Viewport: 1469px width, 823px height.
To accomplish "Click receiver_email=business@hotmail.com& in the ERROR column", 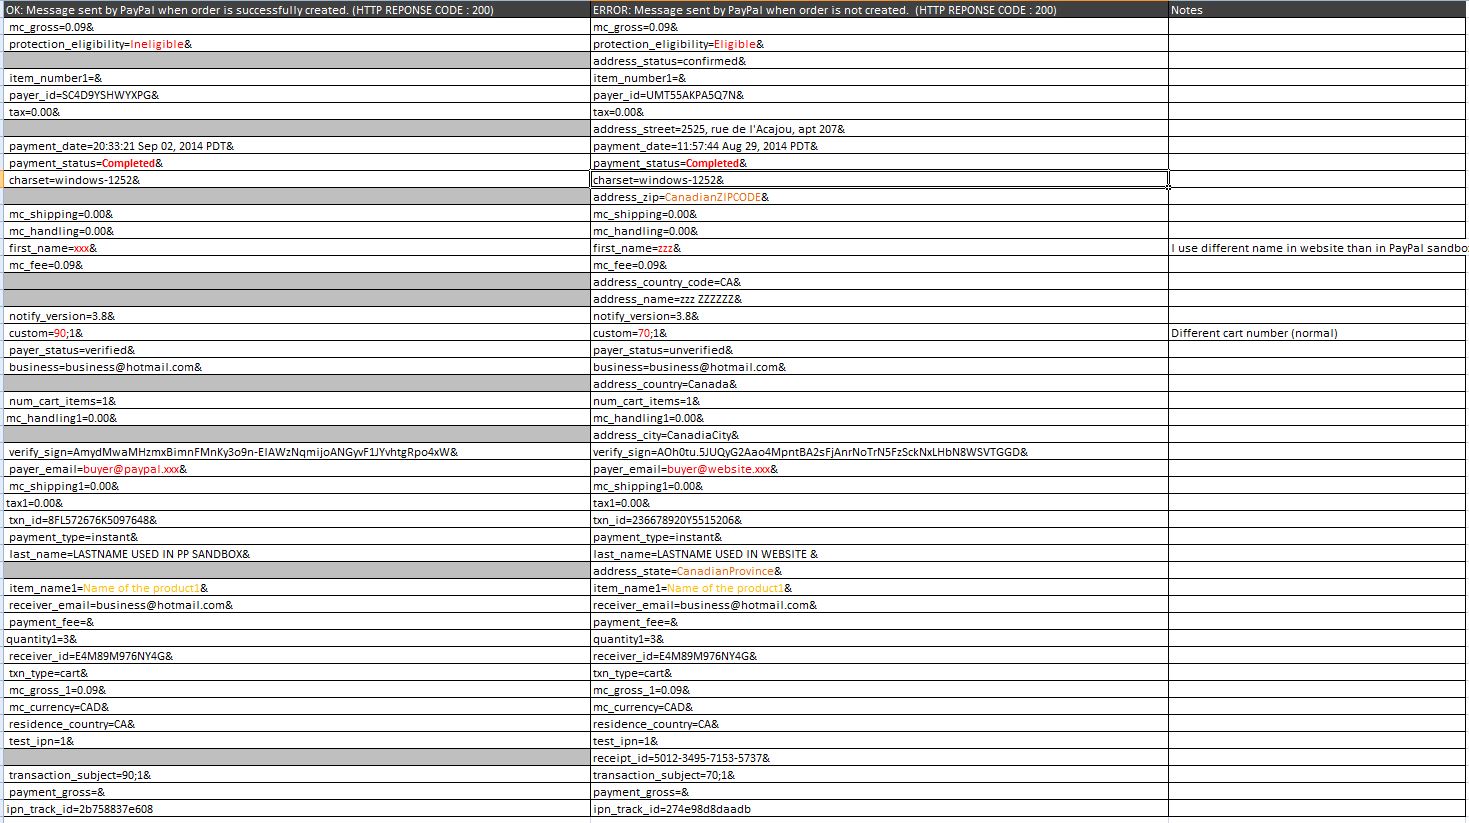I will tap(879, 605).
